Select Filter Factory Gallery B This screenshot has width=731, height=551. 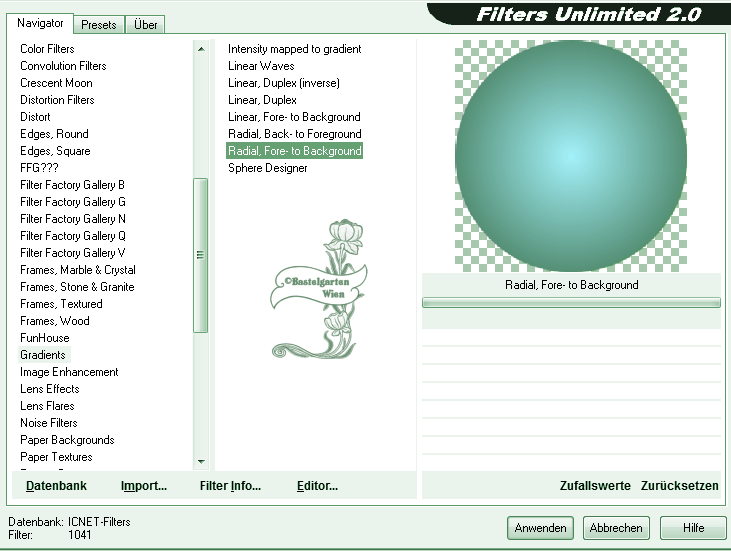pyautogui.click(x=72, y=185)
